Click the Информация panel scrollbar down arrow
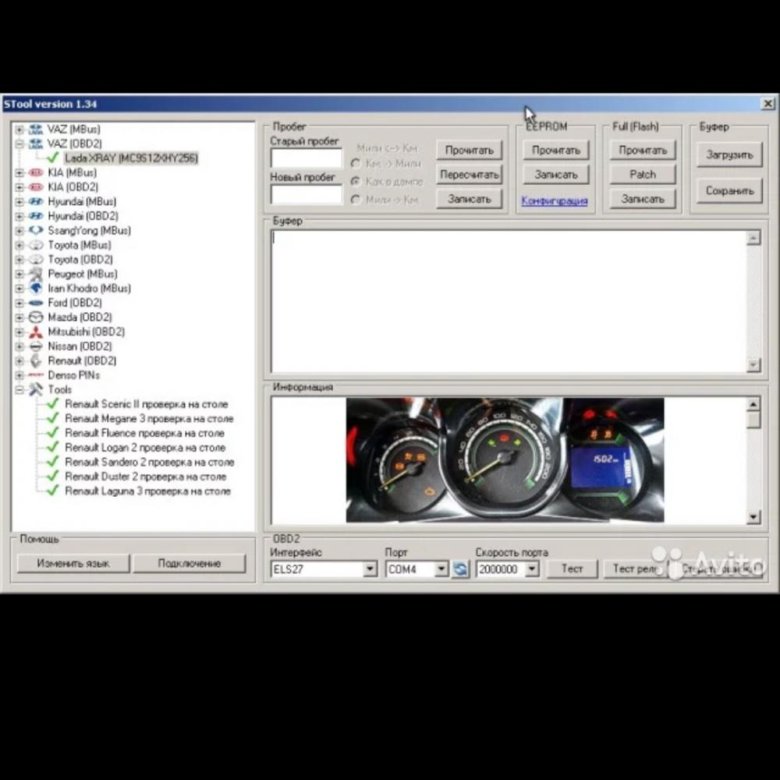780x780 pixels. click(x=754, y=517)
